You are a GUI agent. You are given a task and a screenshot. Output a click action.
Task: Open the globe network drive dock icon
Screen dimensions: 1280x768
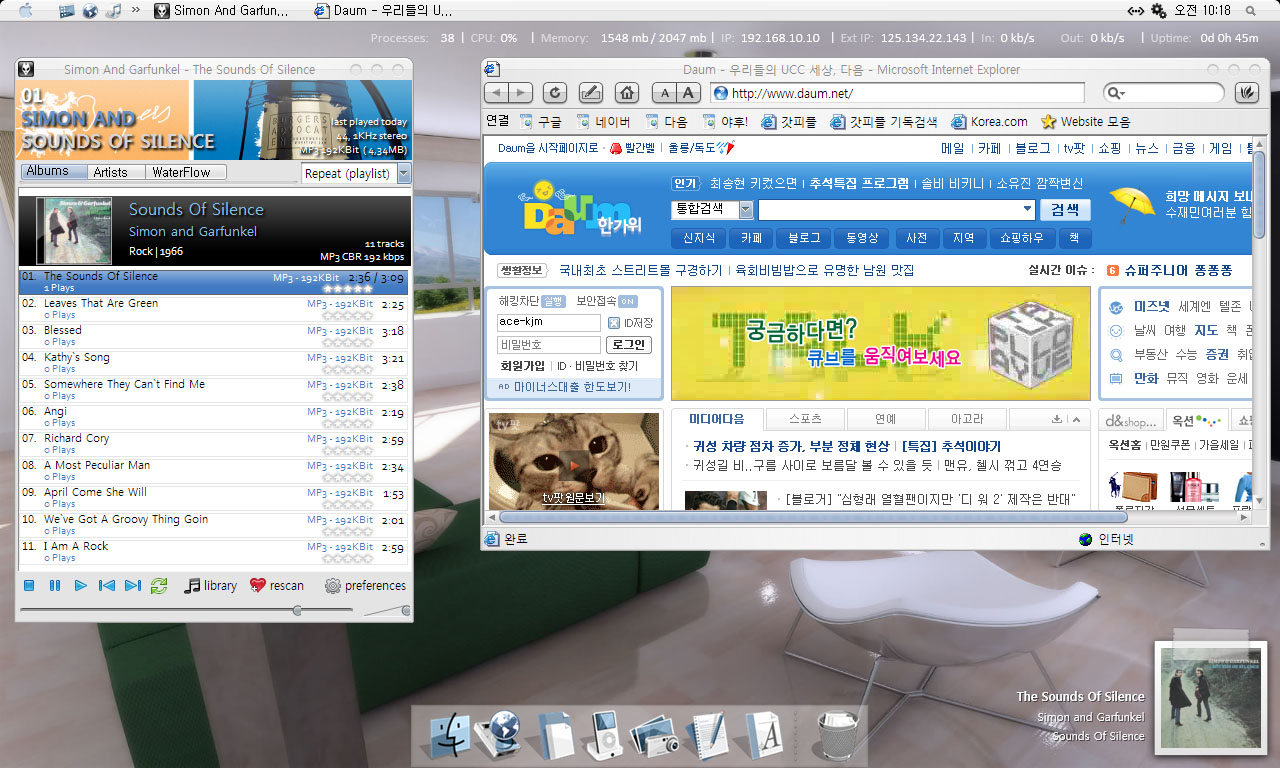[x=496, y=734]
